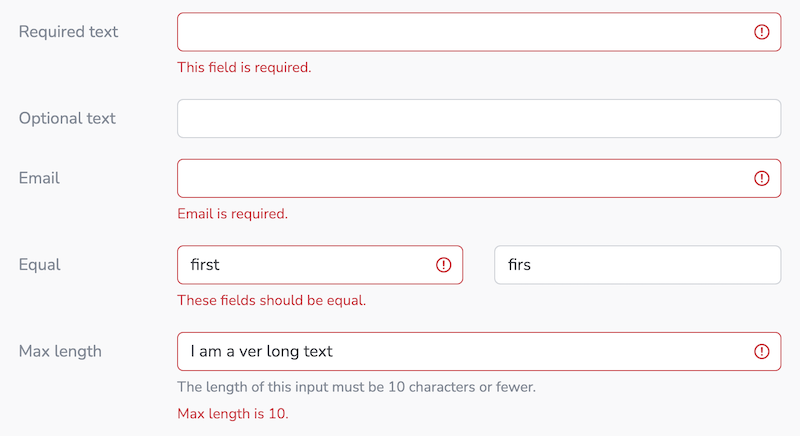Click the 'Equal' field label
Viewport: 800px width, 436px height.
coord(40,265)
